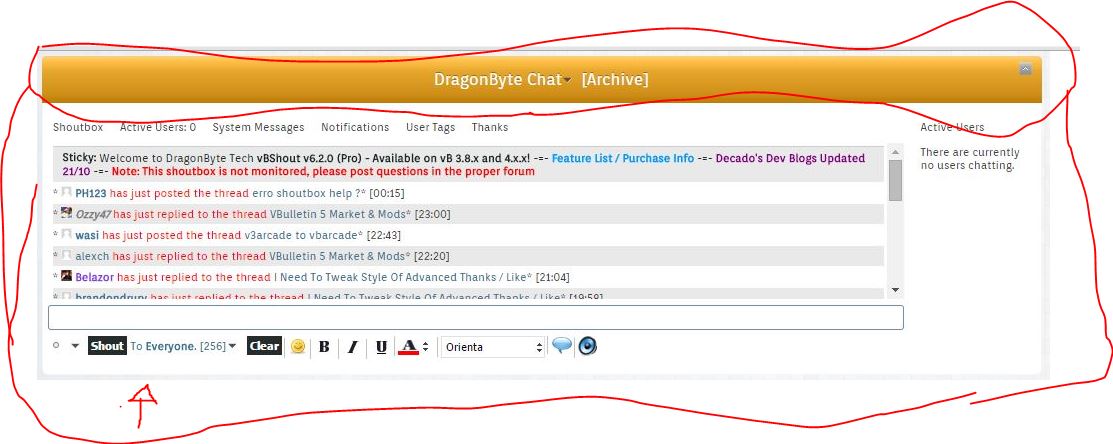Open the Archive link
Screen dimensions: 1113x444
pyautogui.click(x=615, y=79)
